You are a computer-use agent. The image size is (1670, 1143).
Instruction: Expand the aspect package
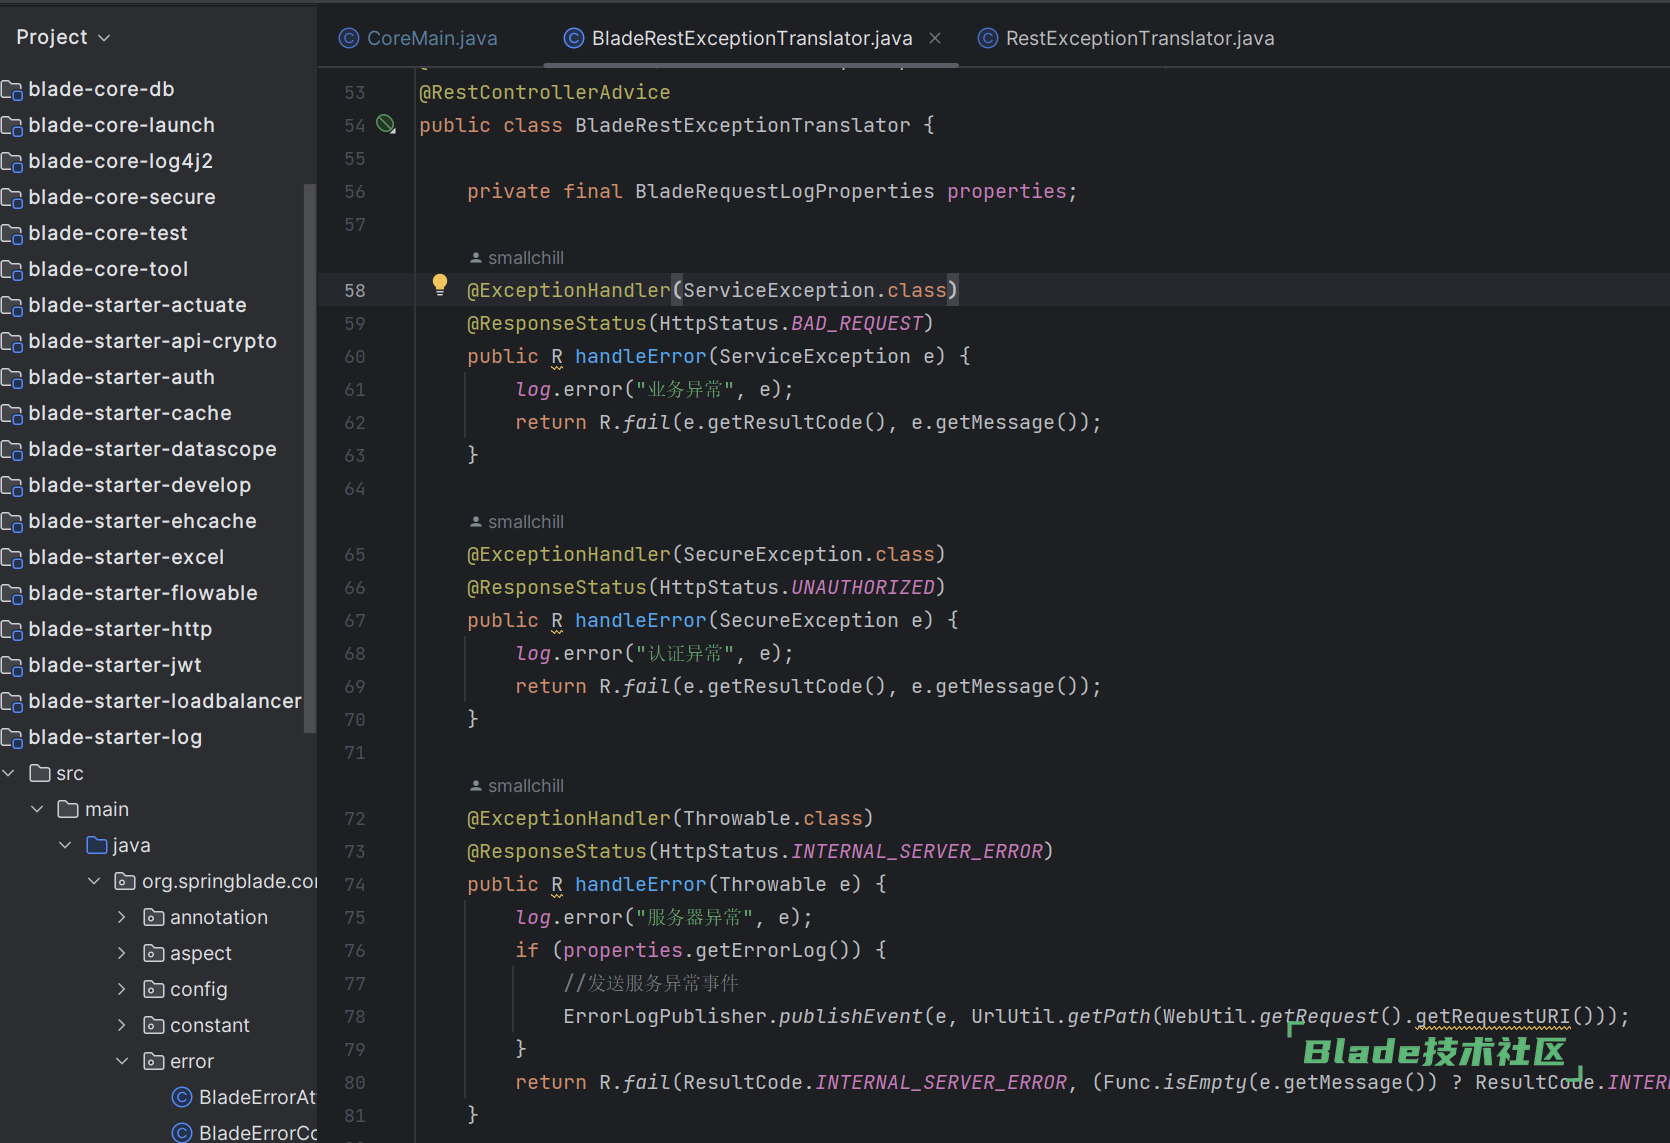(x=122, y=953)
